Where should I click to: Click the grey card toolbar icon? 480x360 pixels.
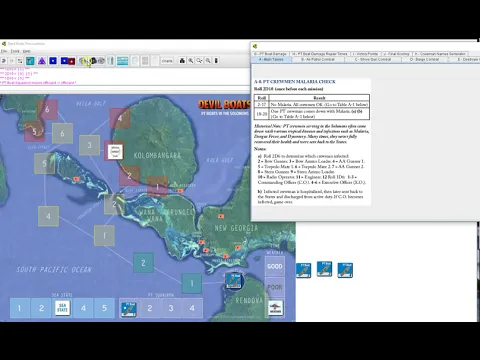point(145,61)
